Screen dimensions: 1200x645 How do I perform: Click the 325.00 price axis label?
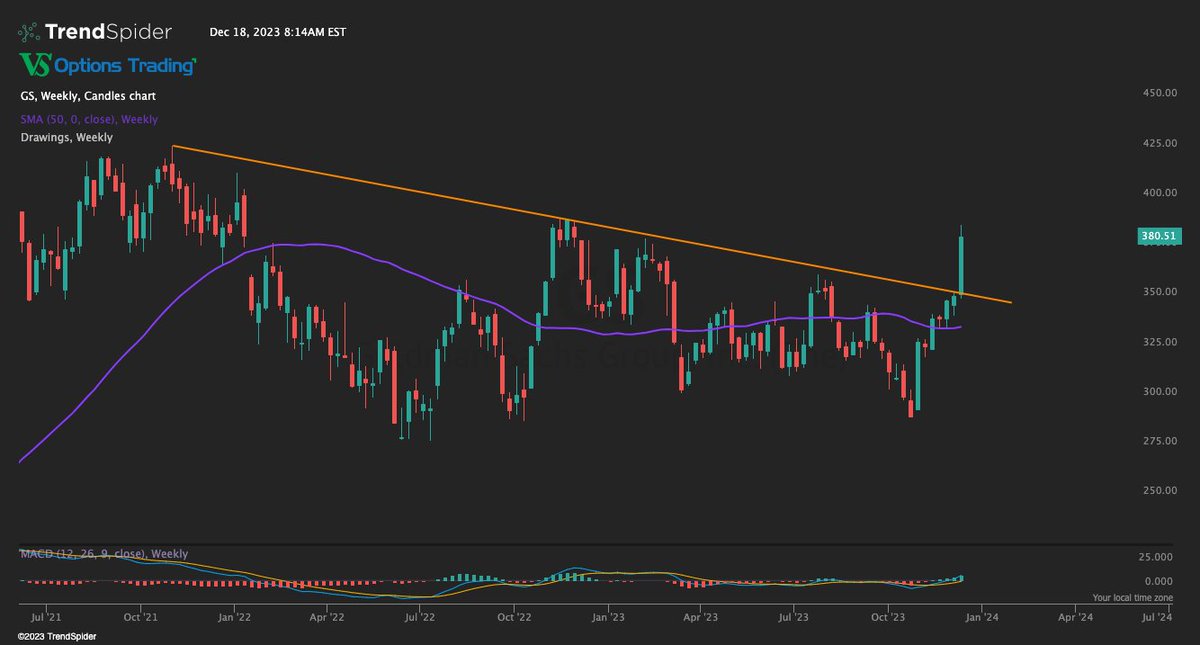1159,342
